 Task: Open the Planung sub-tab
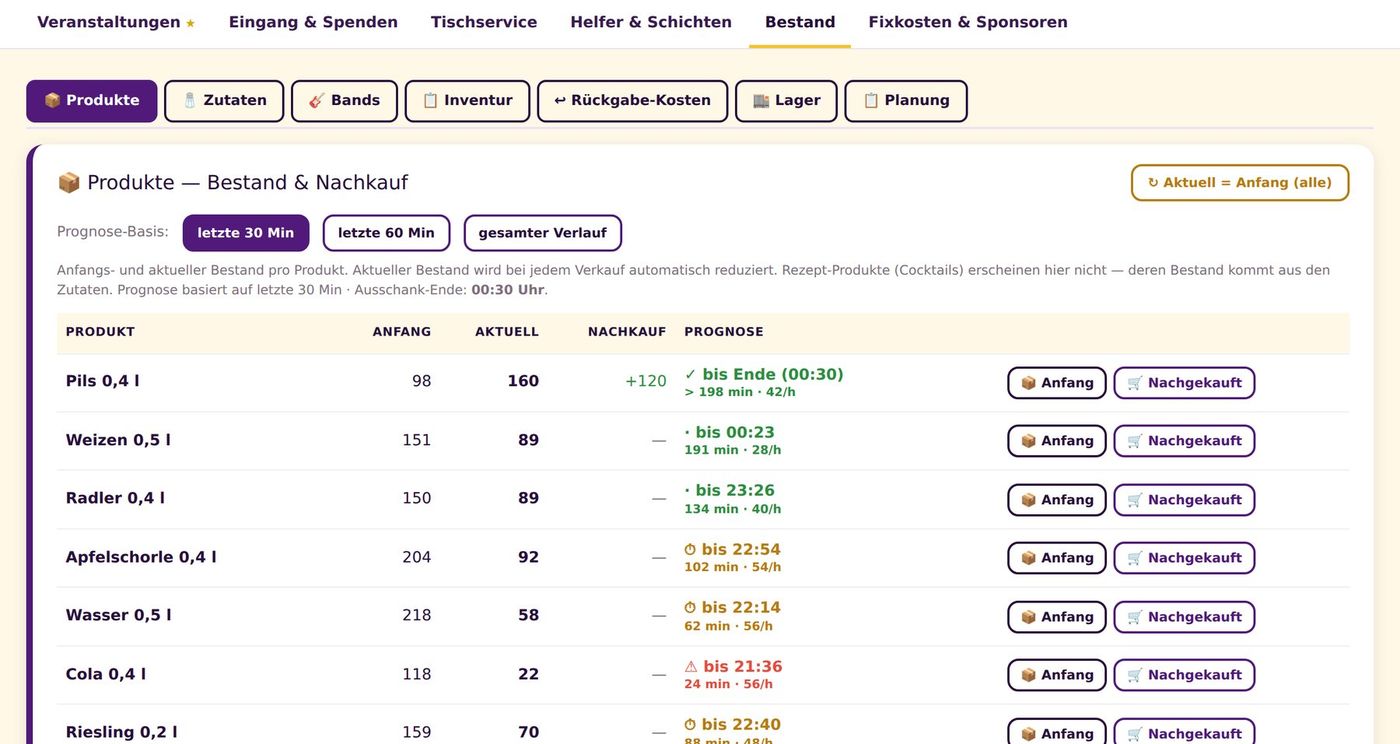click(906, 101)
